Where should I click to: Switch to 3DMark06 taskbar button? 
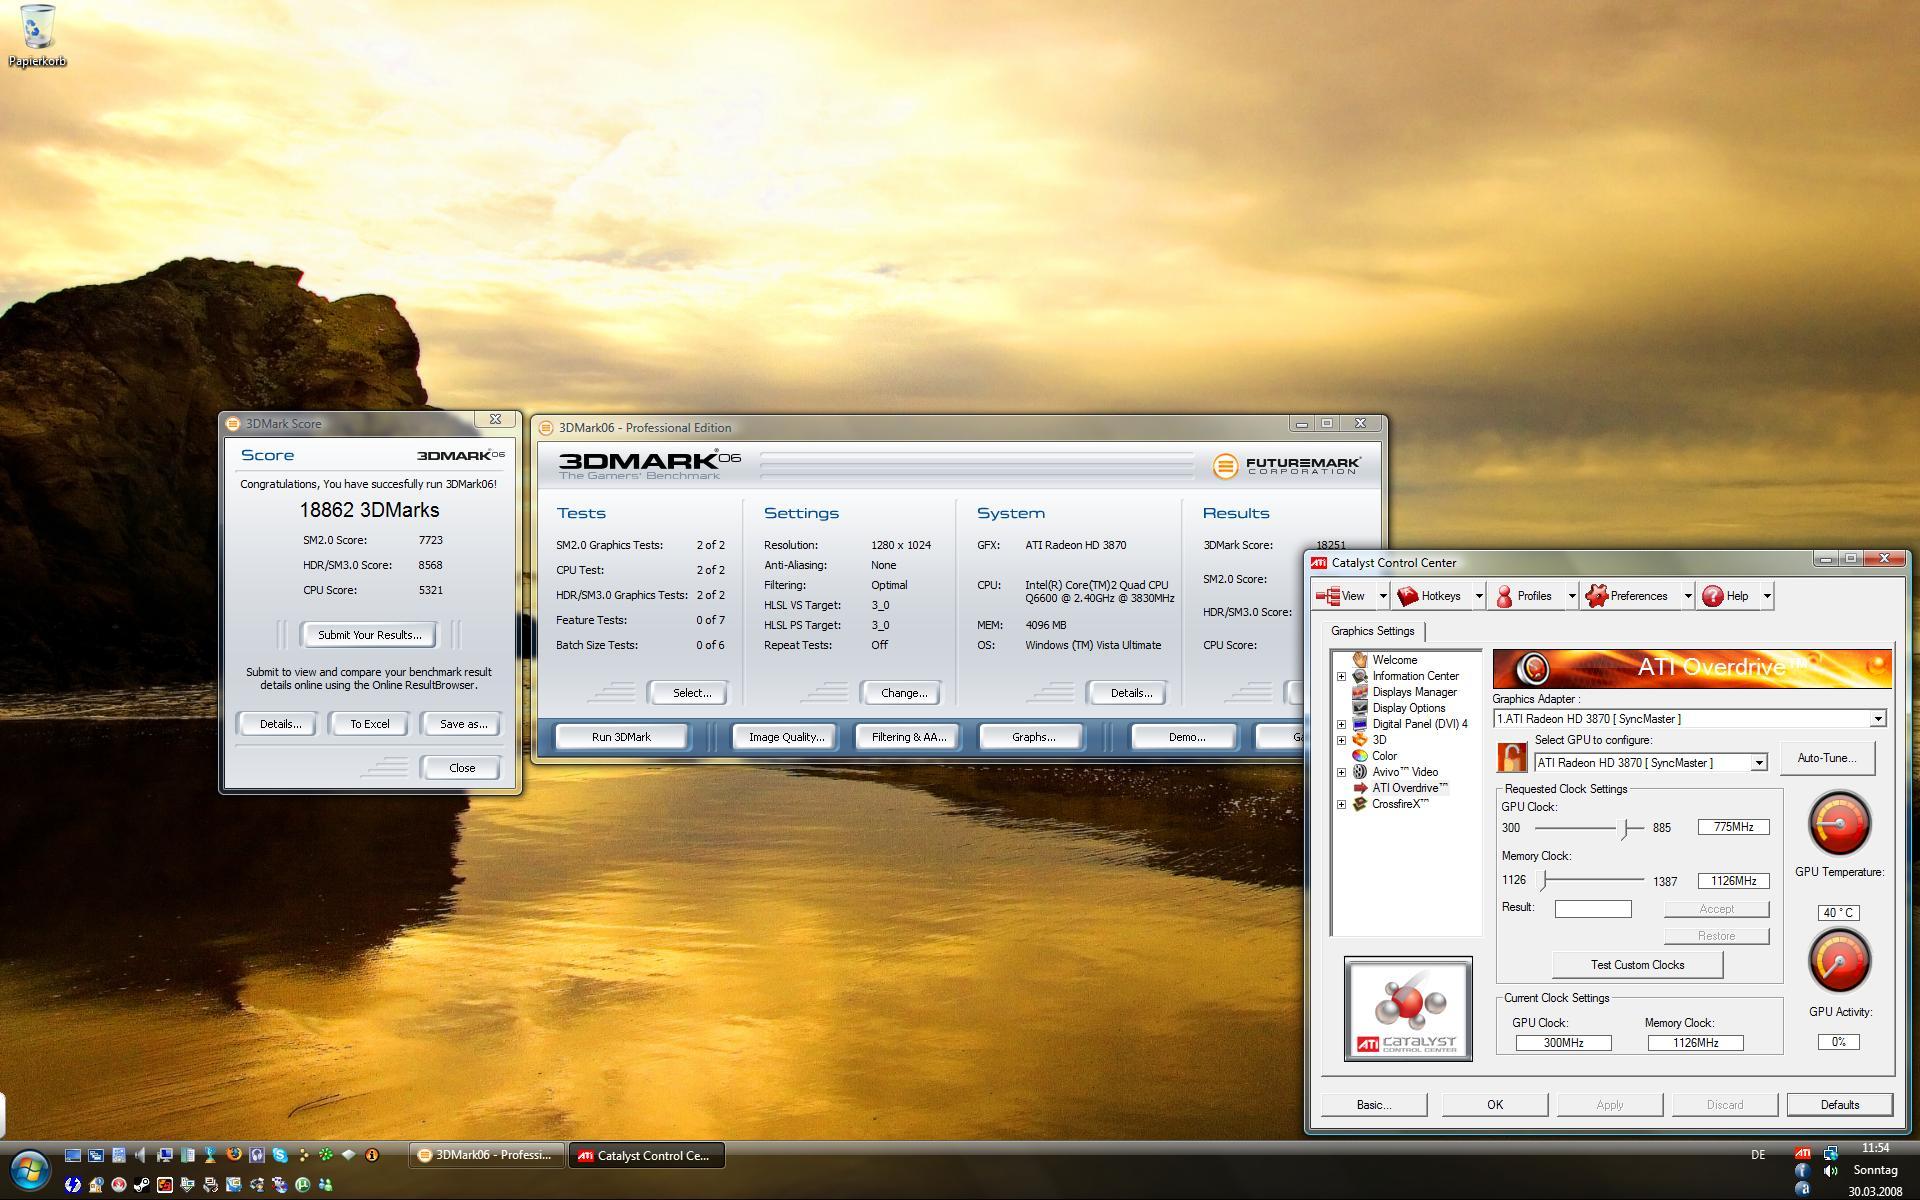coord(487,1155)
